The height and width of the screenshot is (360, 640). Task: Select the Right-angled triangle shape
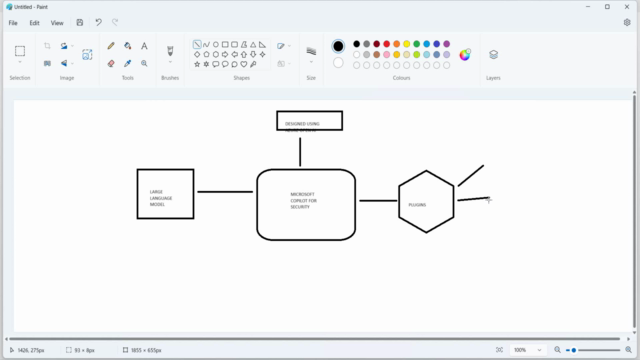click(262, 44)
